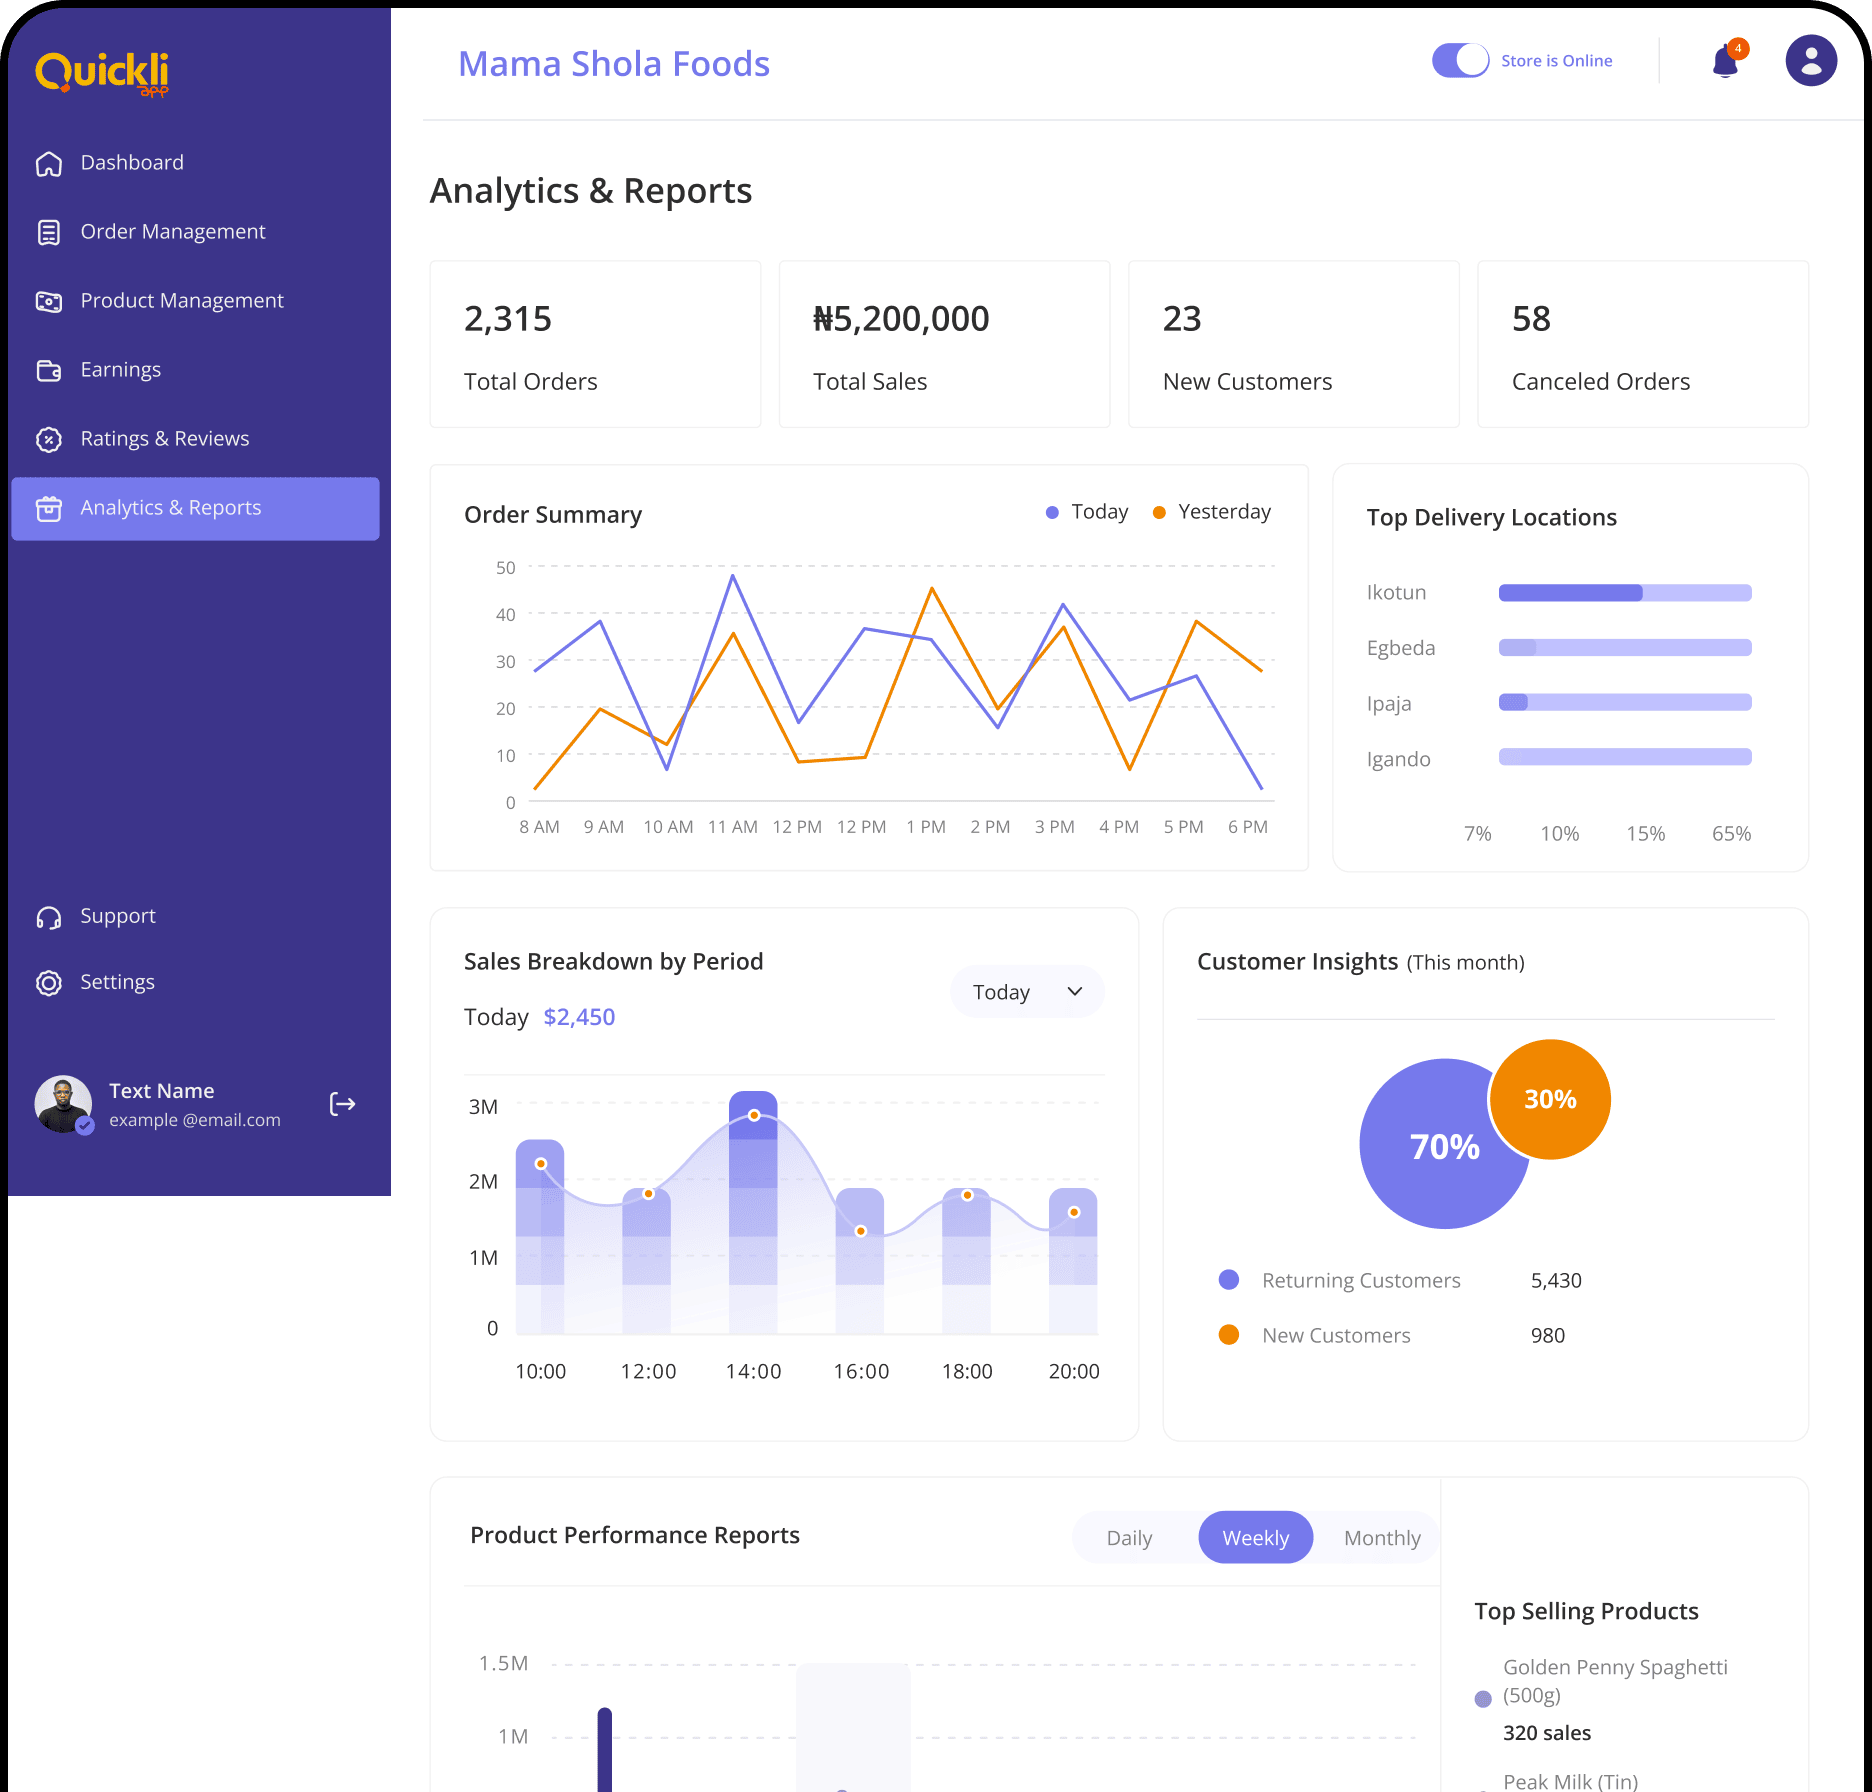Open Support via the headset icon
Screen dimensions: 1872x1792
click(x=49, y=917)
